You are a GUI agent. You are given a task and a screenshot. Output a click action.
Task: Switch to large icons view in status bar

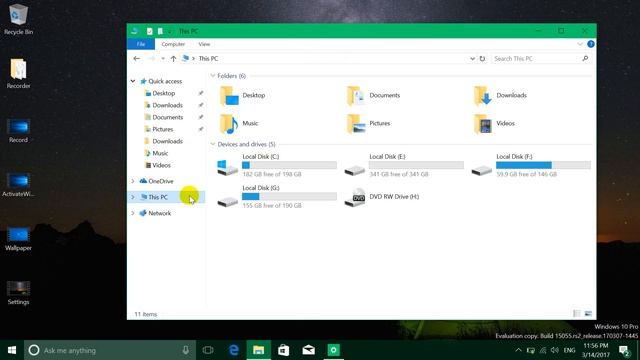tap(588, 313)
